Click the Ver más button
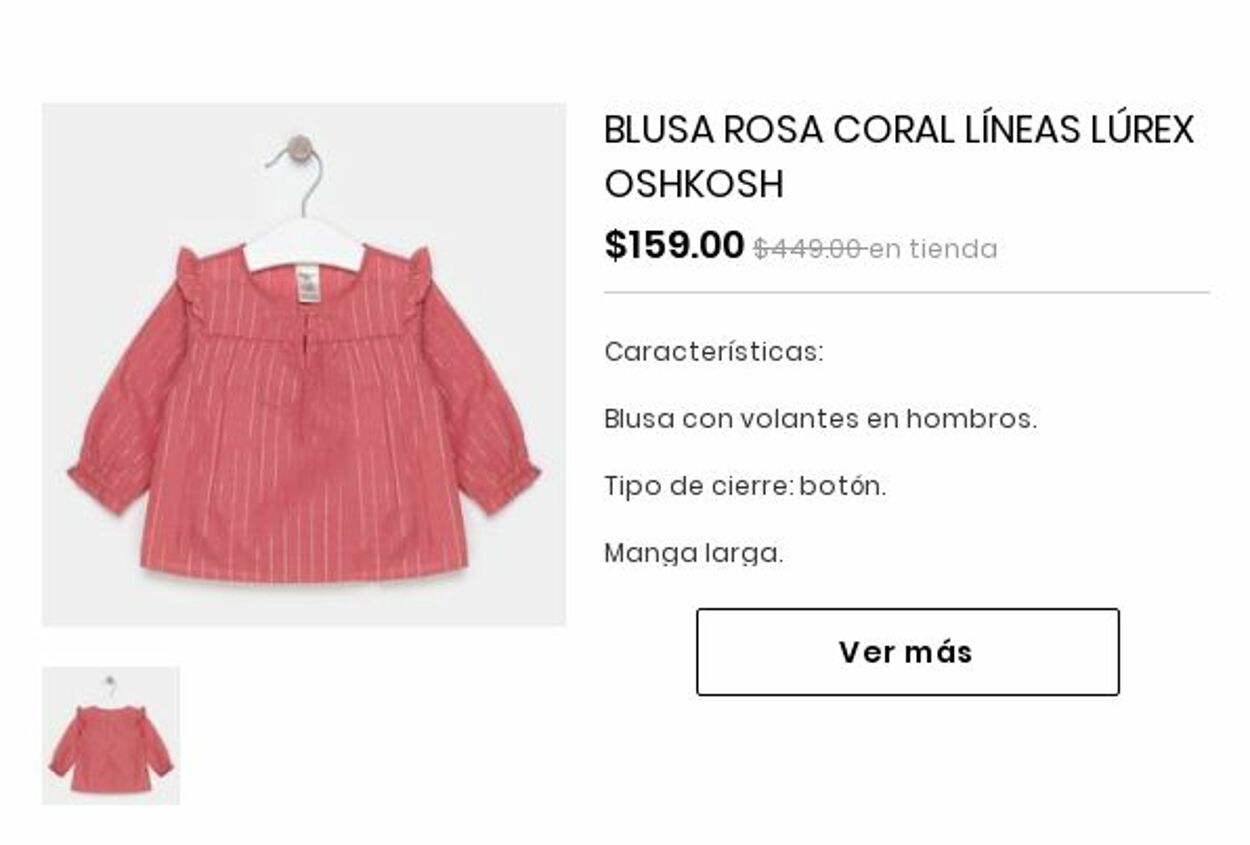 (x=907, y=652)
